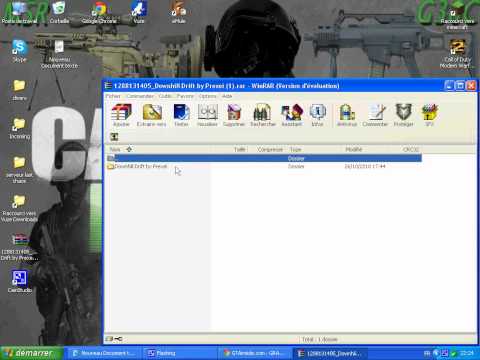
Task: Select the Skype desktop icon
Action: 19,51
